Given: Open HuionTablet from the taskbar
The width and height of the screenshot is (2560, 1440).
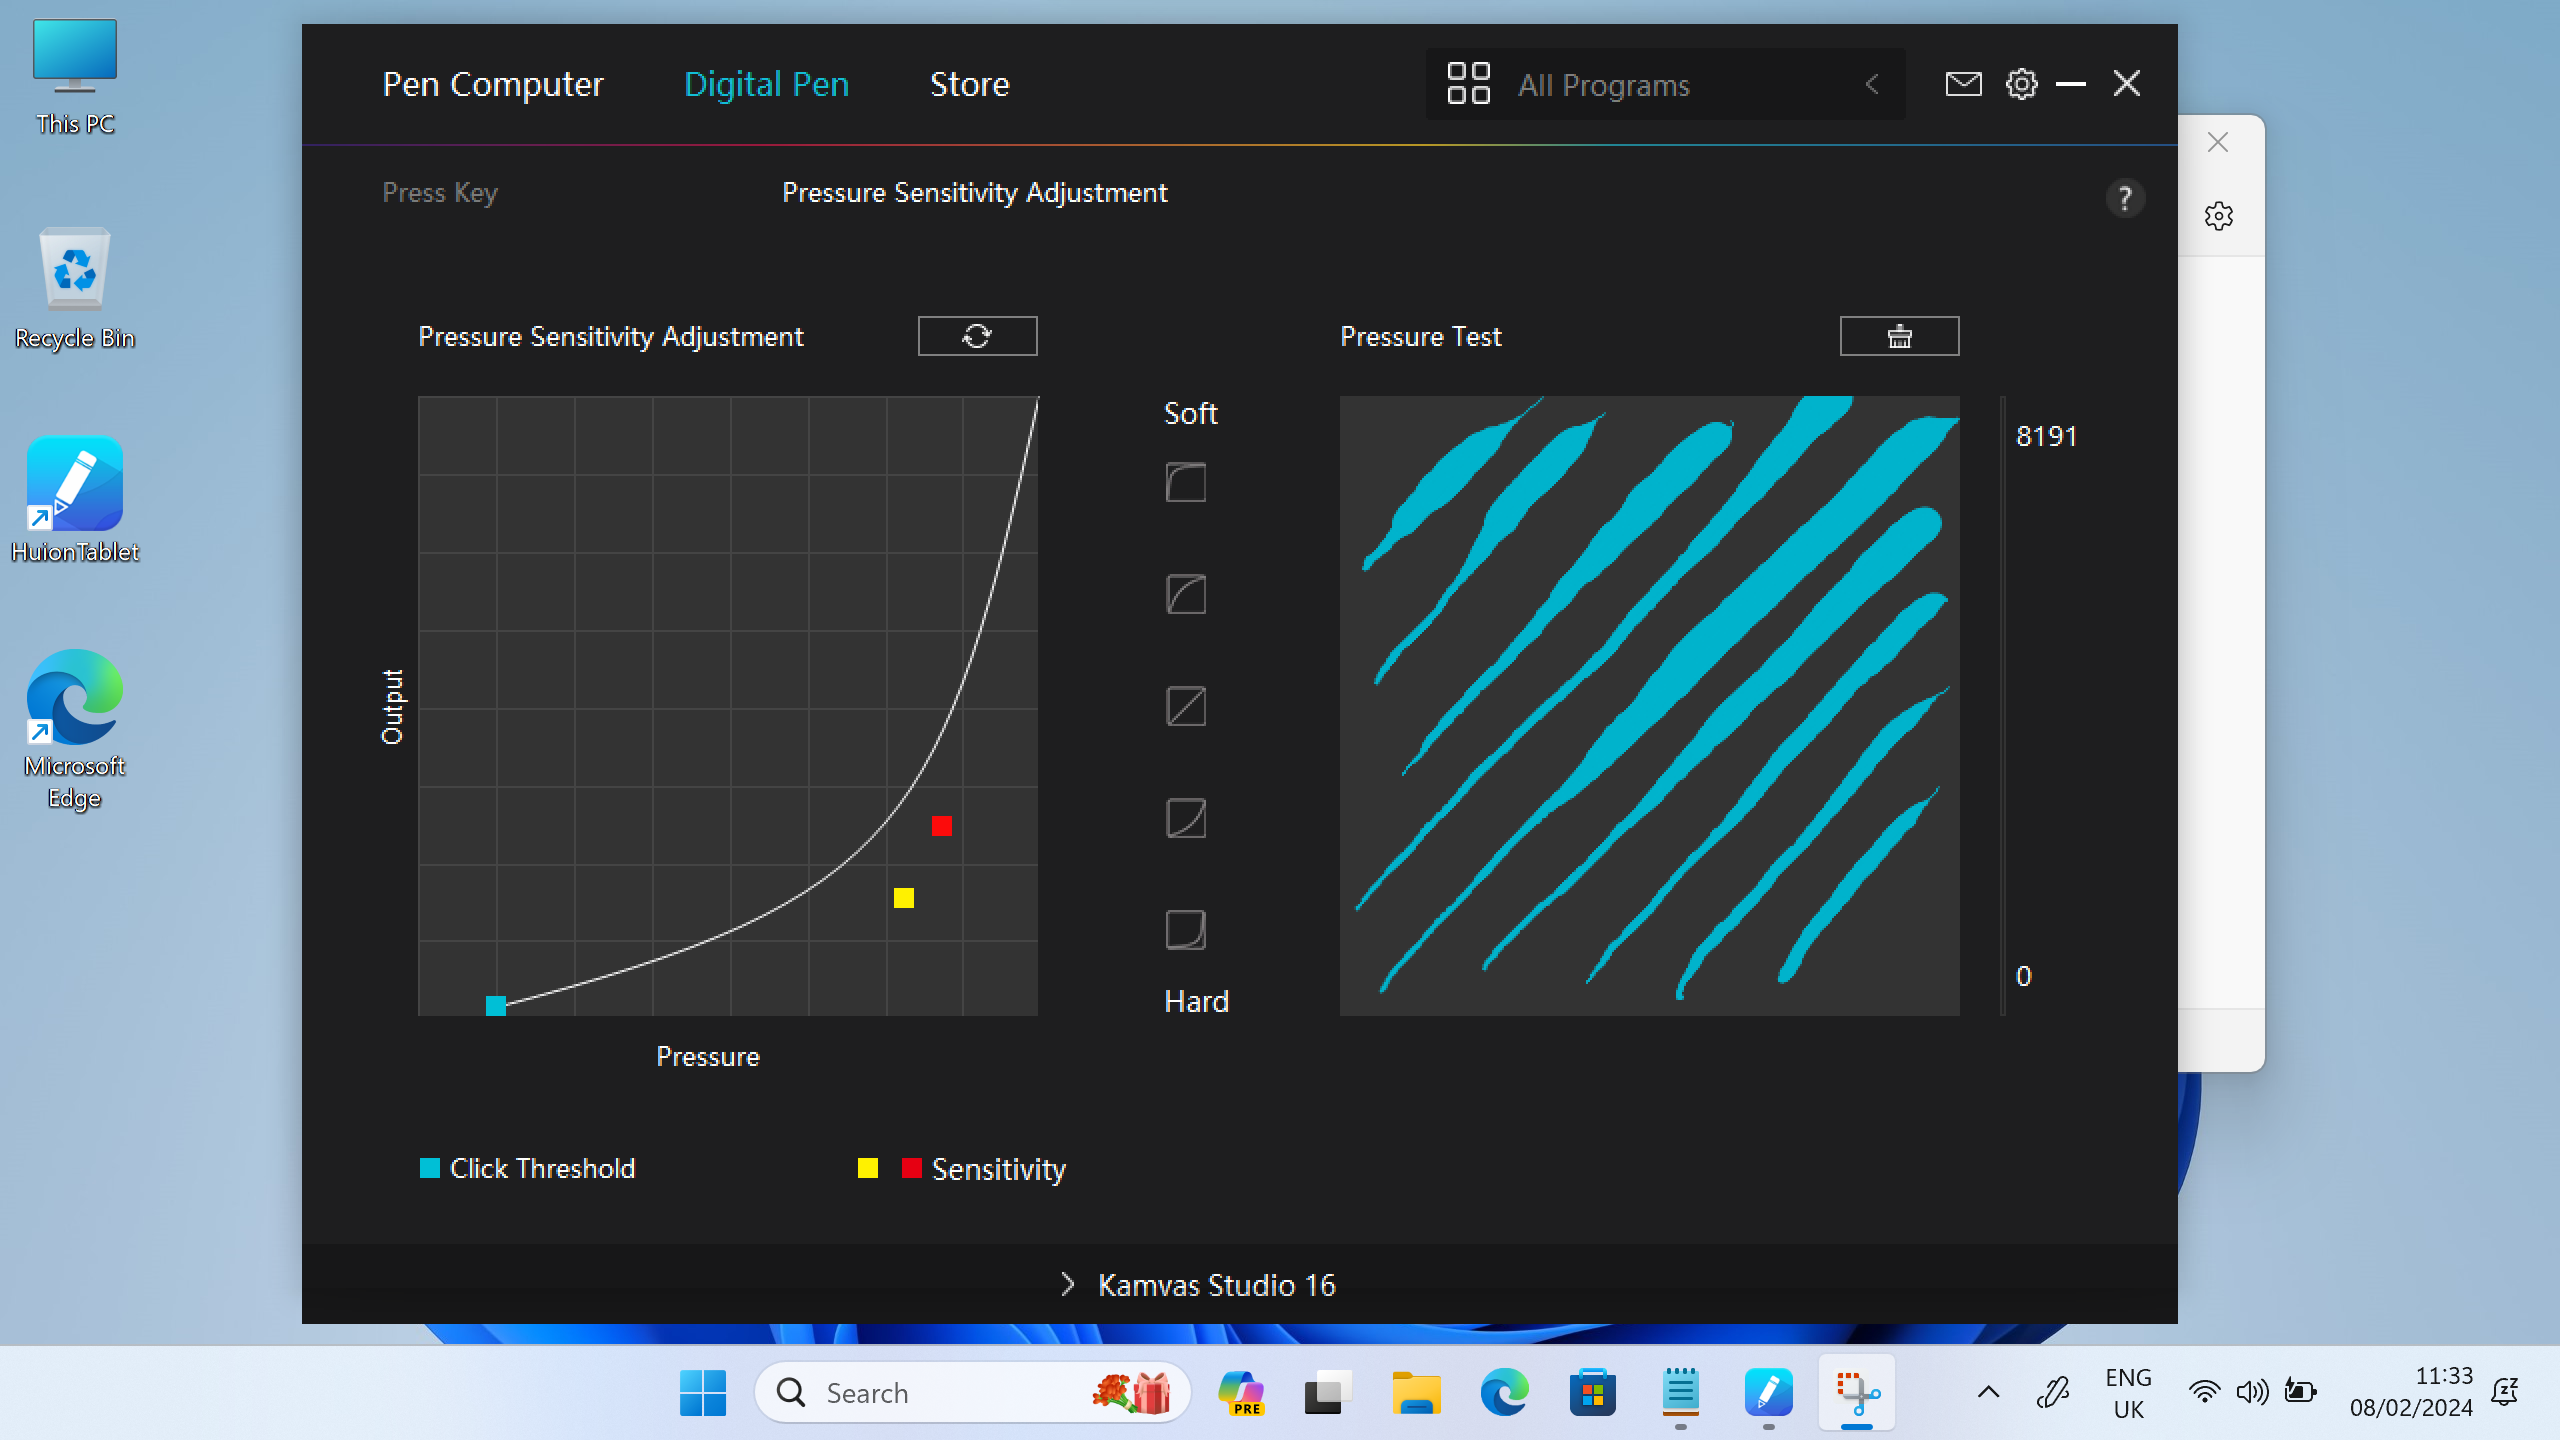Looking at the screenshot, I should pyautogui.click(x=1767, y=1392).
